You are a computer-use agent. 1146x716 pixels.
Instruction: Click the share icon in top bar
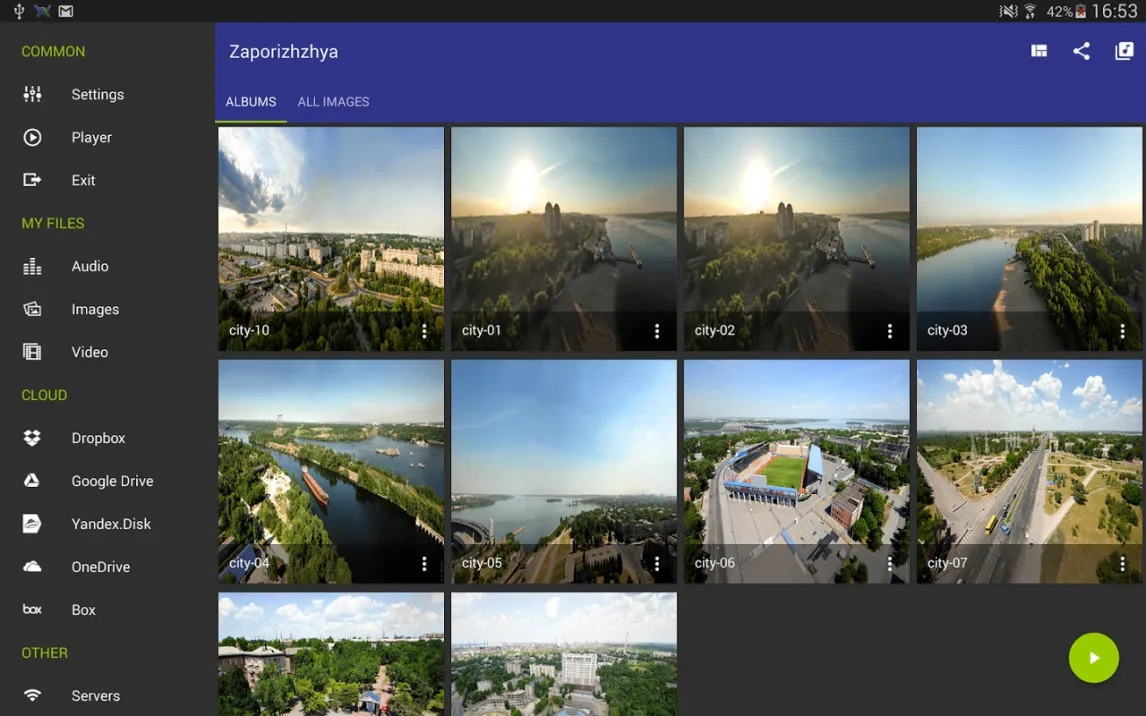point(1081,51)
